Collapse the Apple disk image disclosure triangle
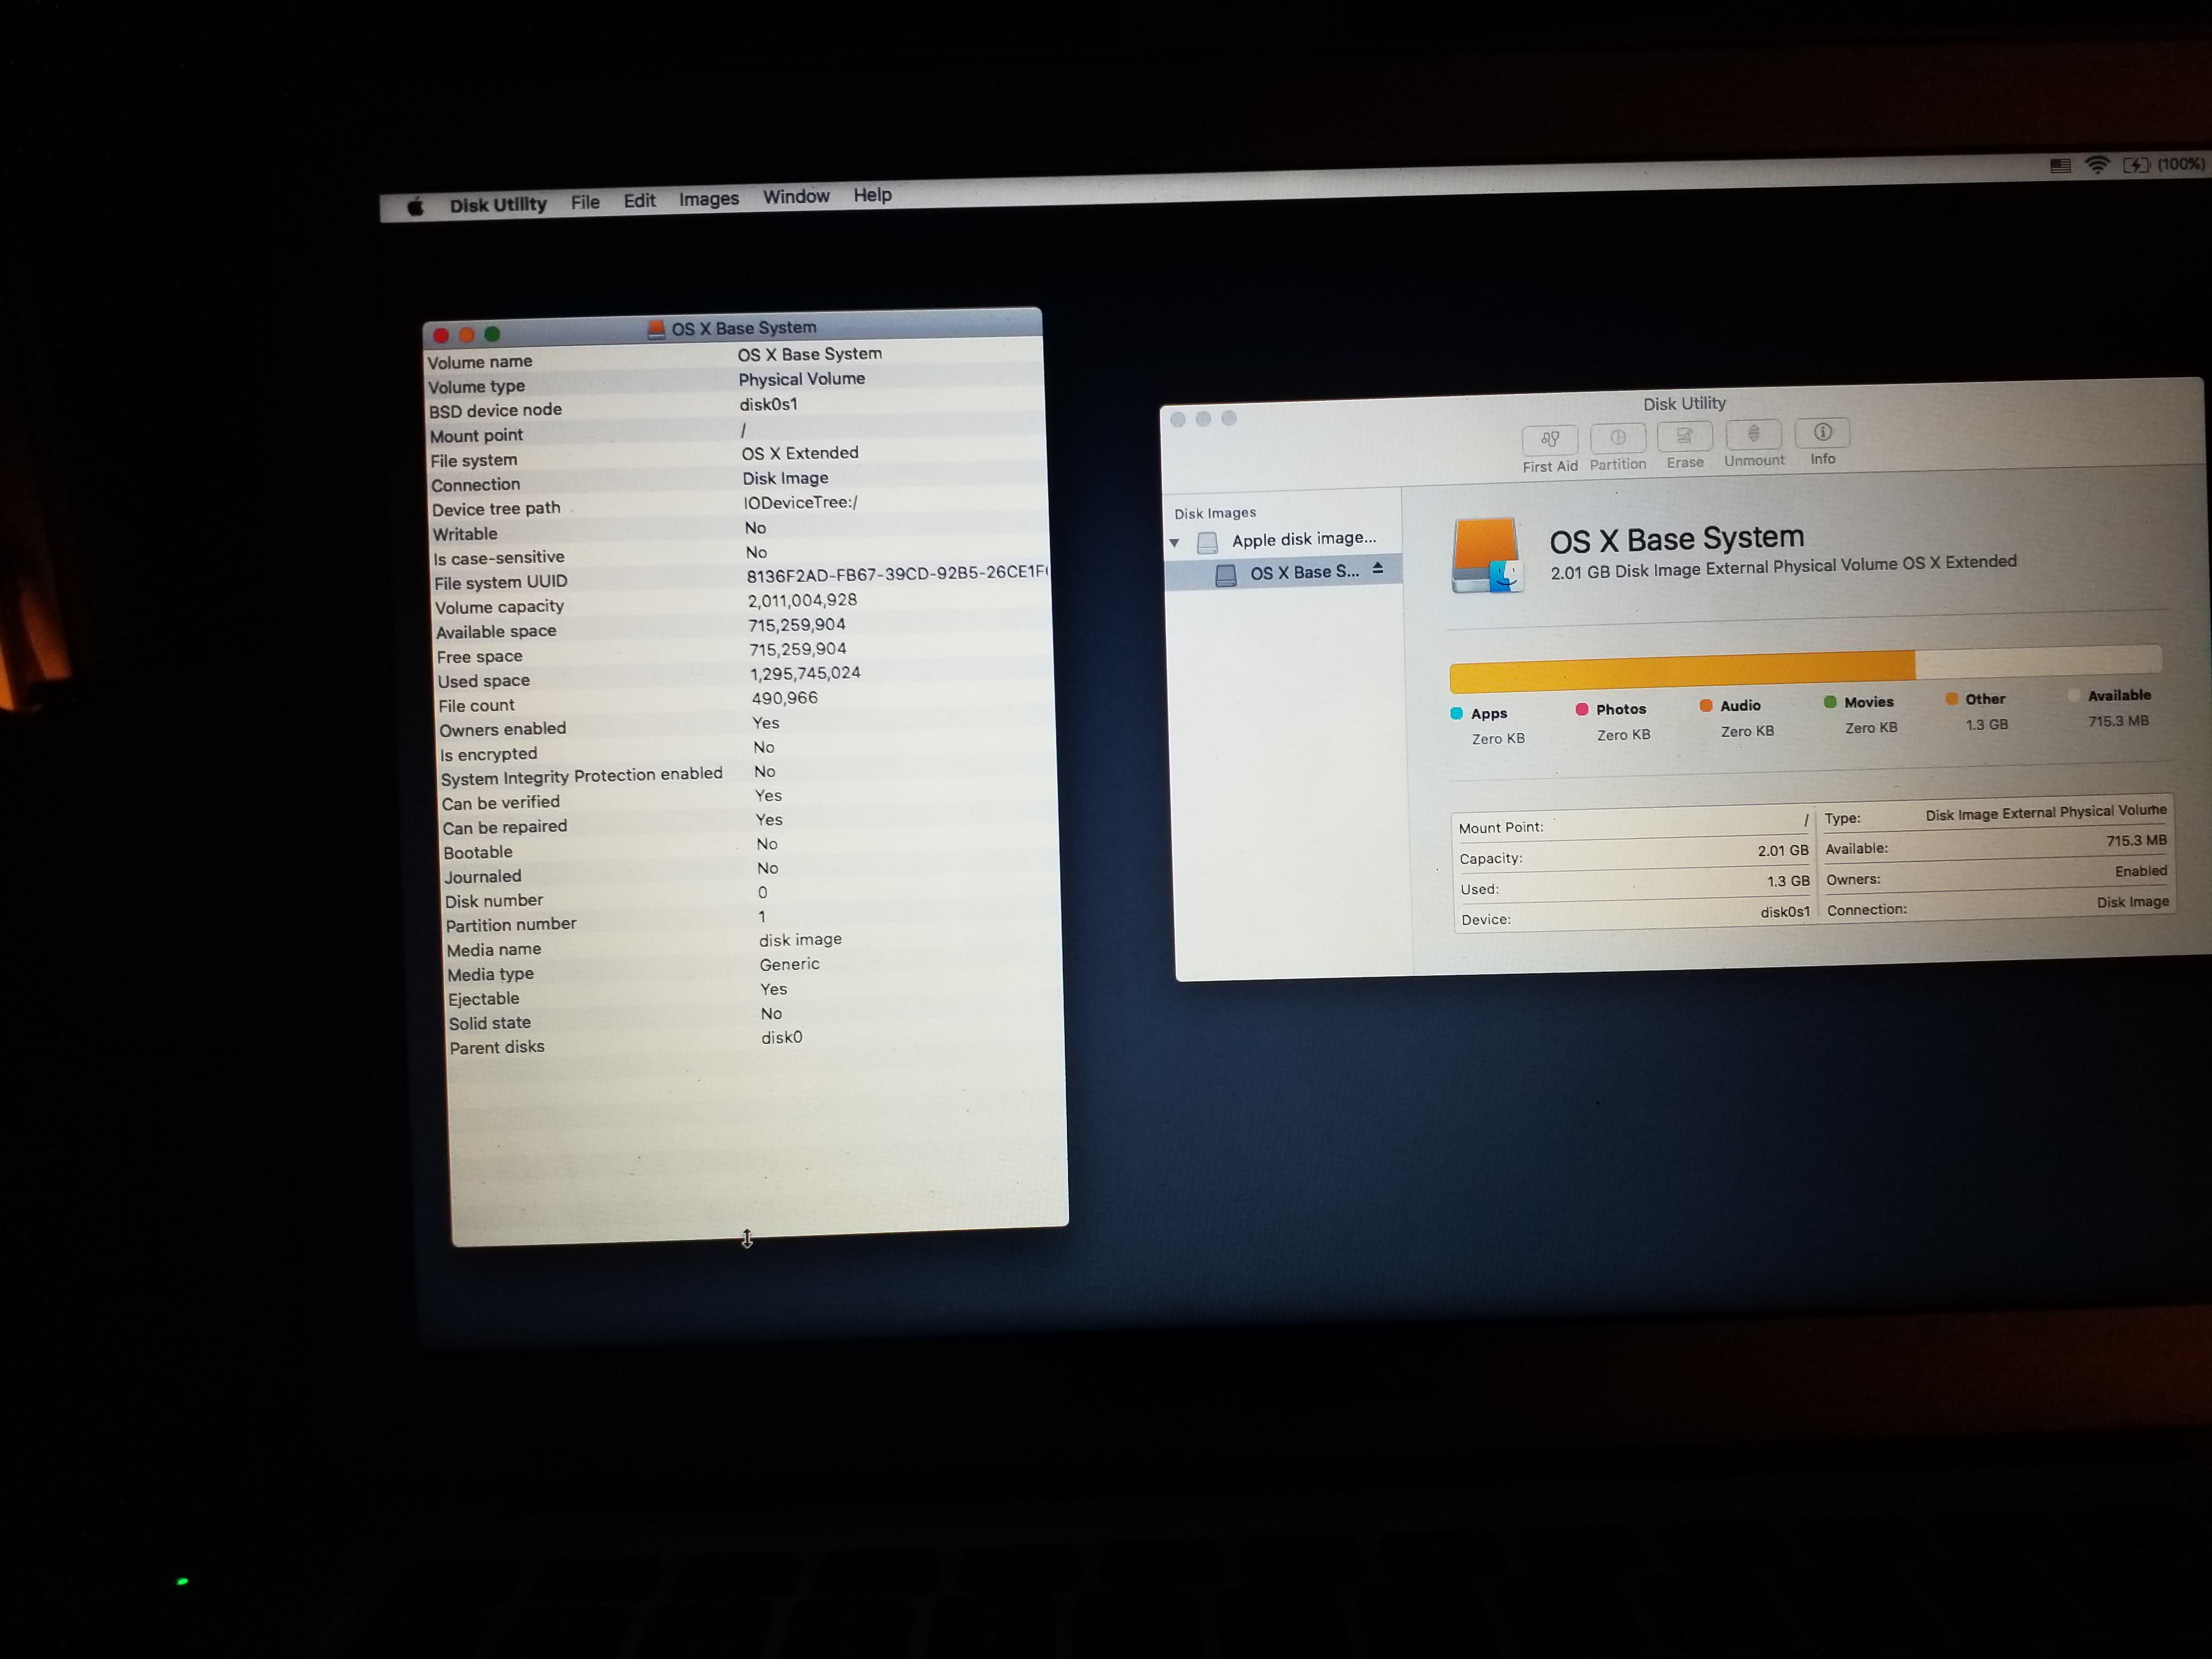This screenshot has width=2212, height=1659. tap(1175, 543)
